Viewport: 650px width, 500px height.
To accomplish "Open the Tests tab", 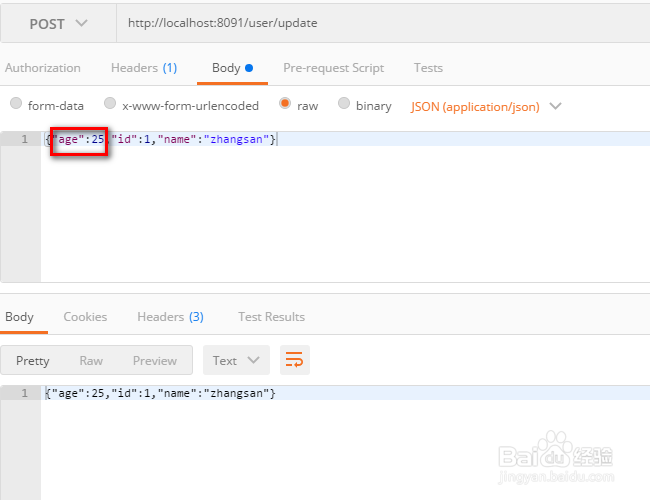I will (428, 68).
